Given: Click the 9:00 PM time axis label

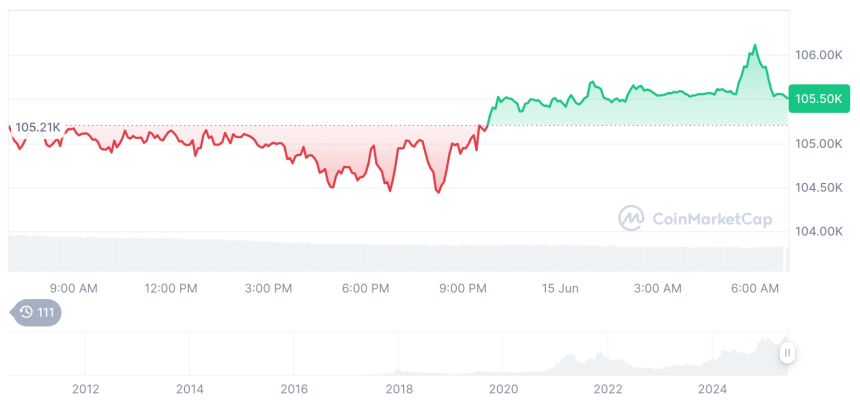Looking at the screenshot, I should pyautogui.click(x=463, y=288).
